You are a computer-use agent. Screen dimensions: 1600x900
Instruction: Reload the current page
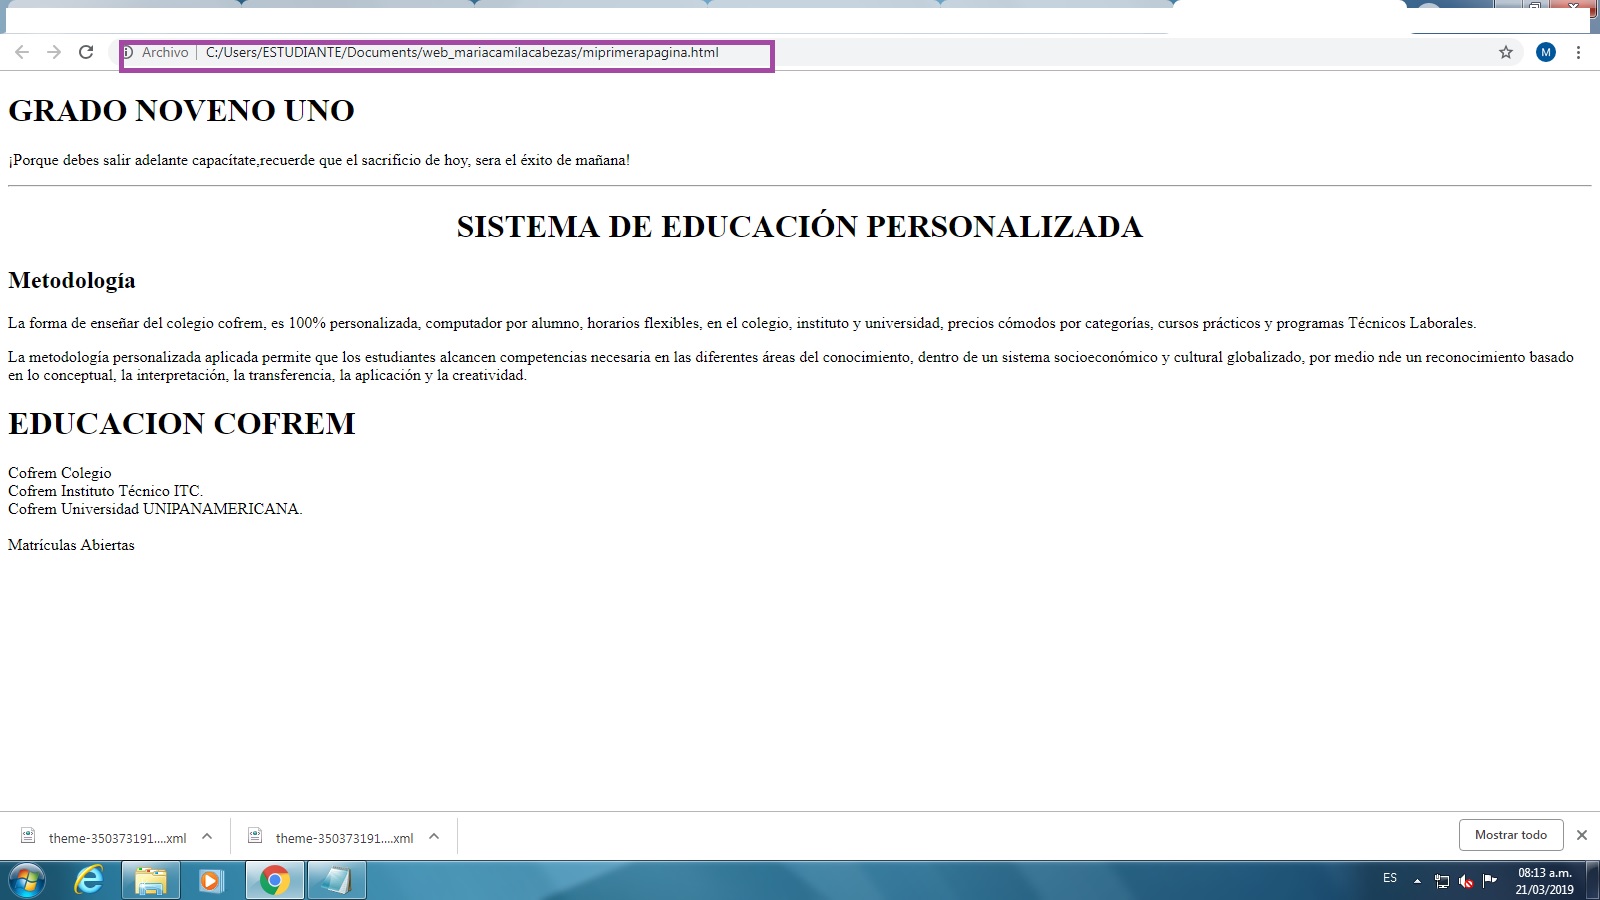(x=86, y=52)
